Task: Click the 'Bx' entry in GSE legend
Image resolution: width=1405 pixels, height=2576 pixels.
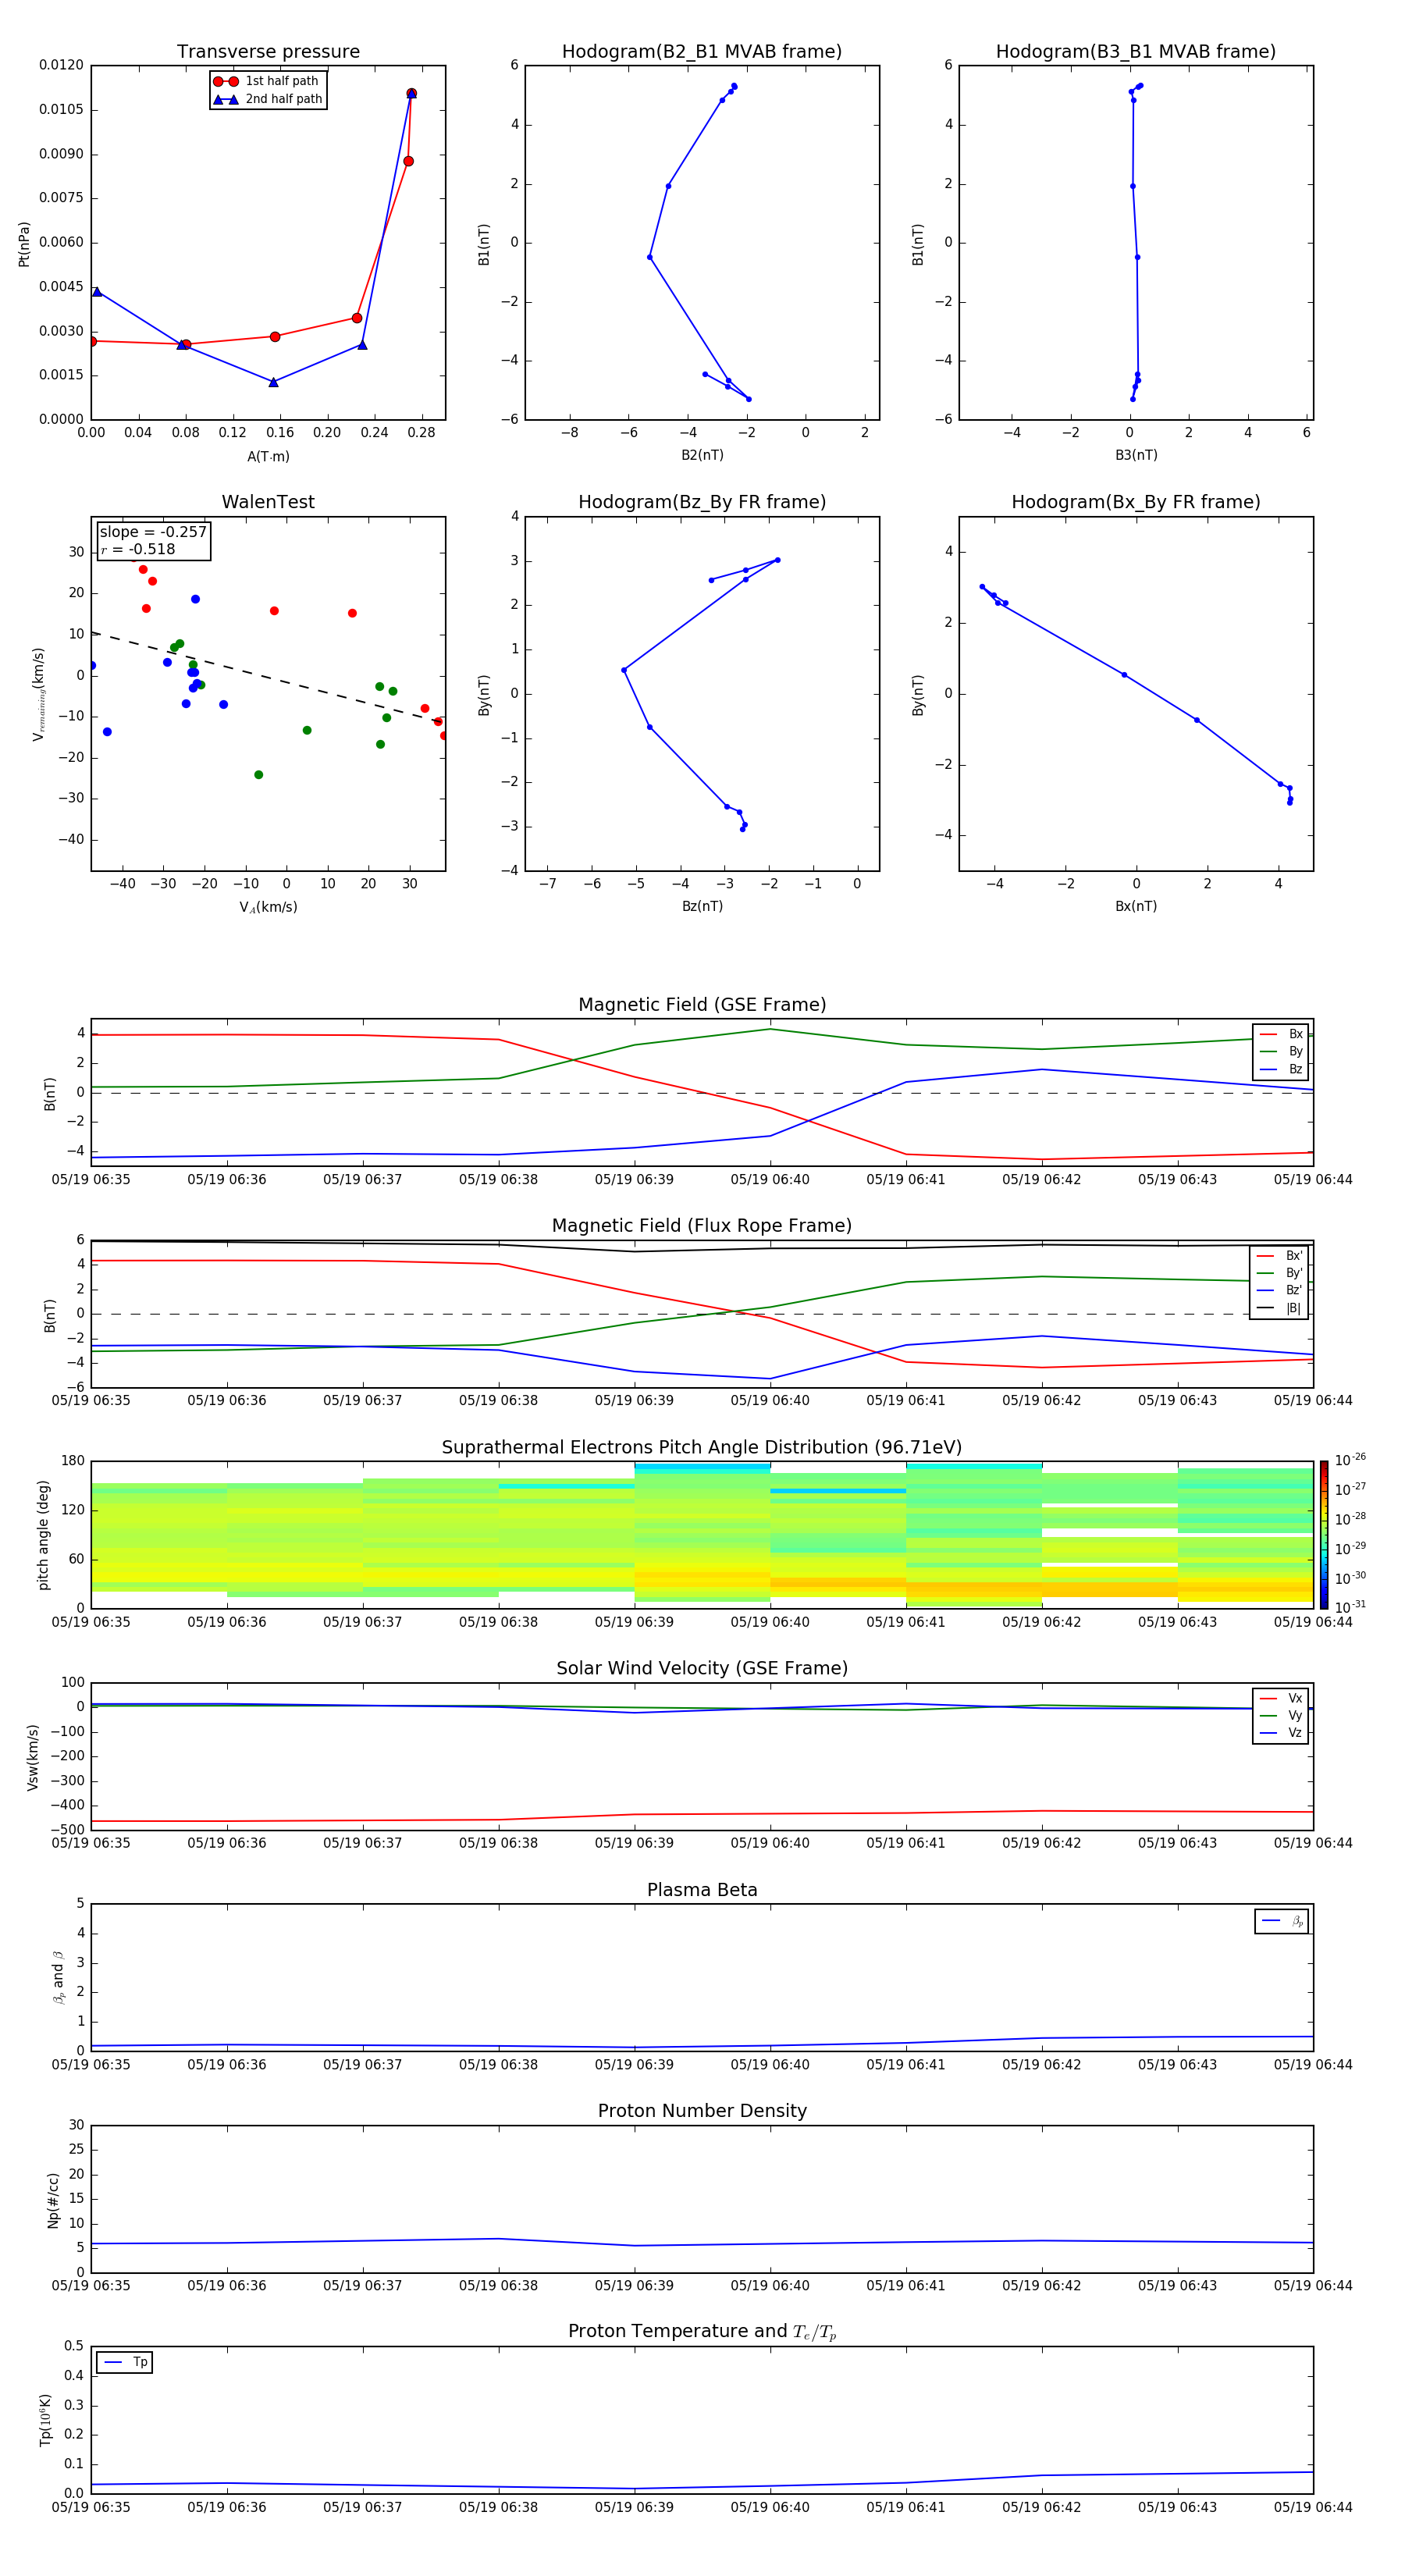Action: (1281, 1034)
